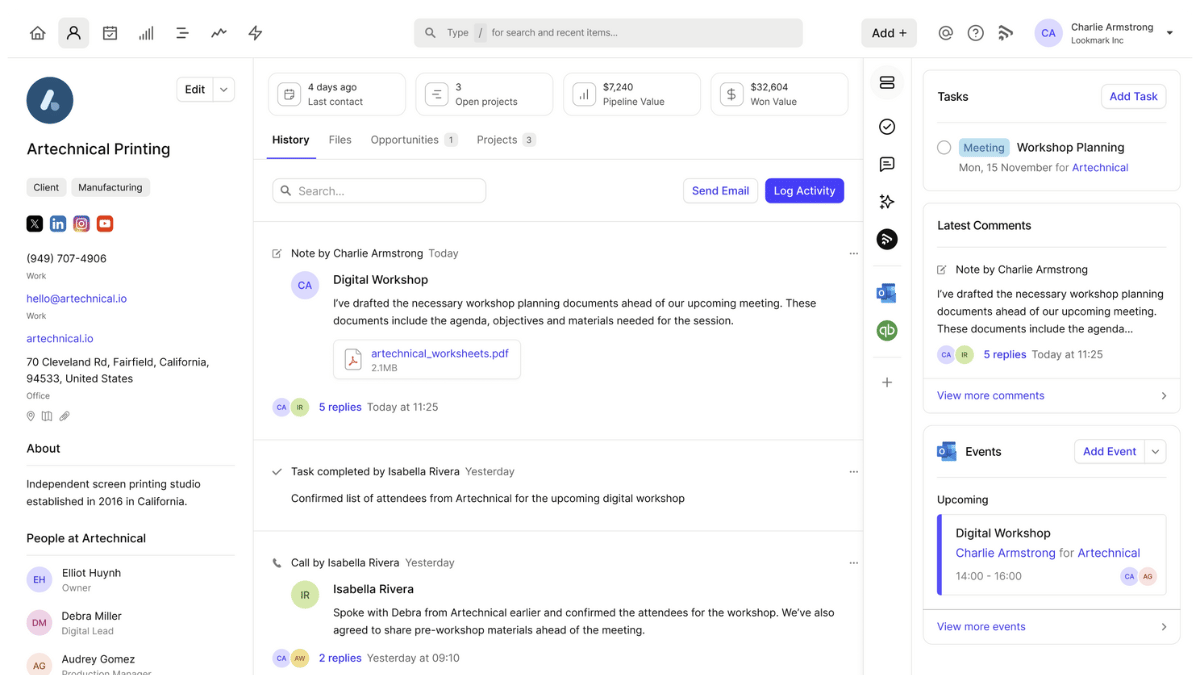The height and width of the screenshot is (675, 1200).
Task: Mark Workshop Planning task as complete
Action: pos(944,148)
